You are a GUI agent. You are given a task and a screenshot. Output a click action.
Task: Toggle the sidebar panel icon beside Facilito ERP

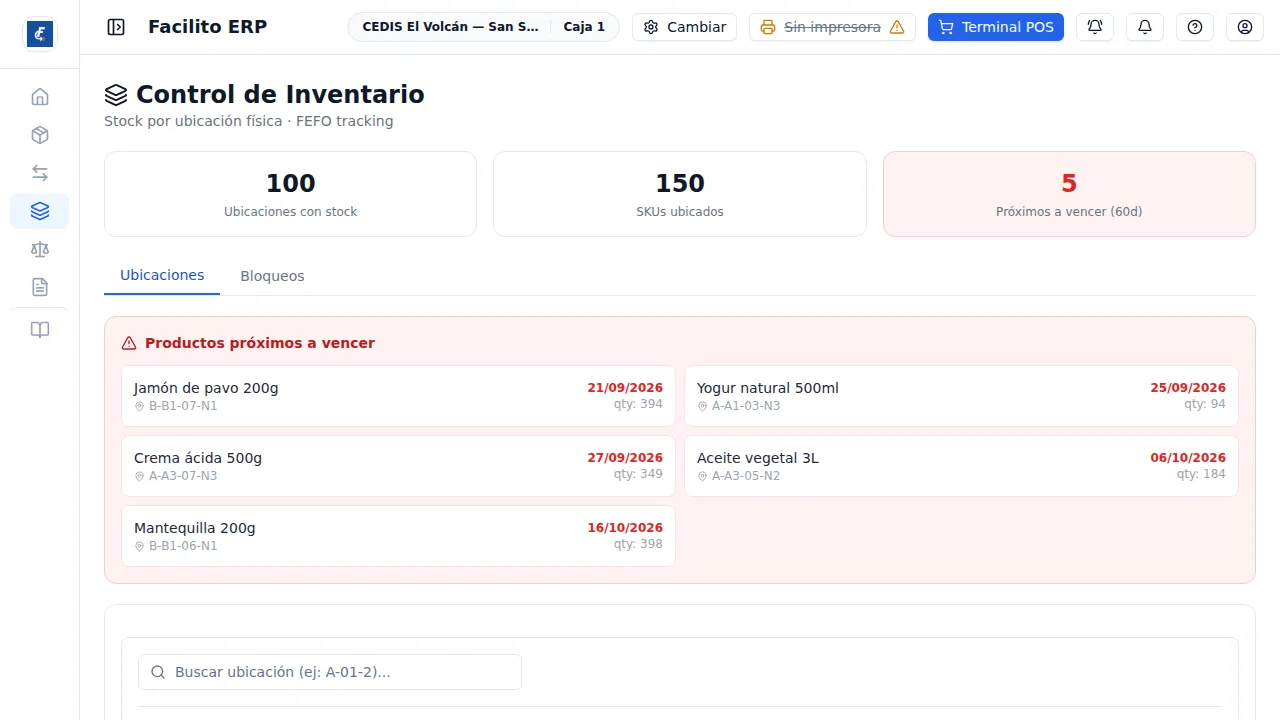click(x=116, y=27)
